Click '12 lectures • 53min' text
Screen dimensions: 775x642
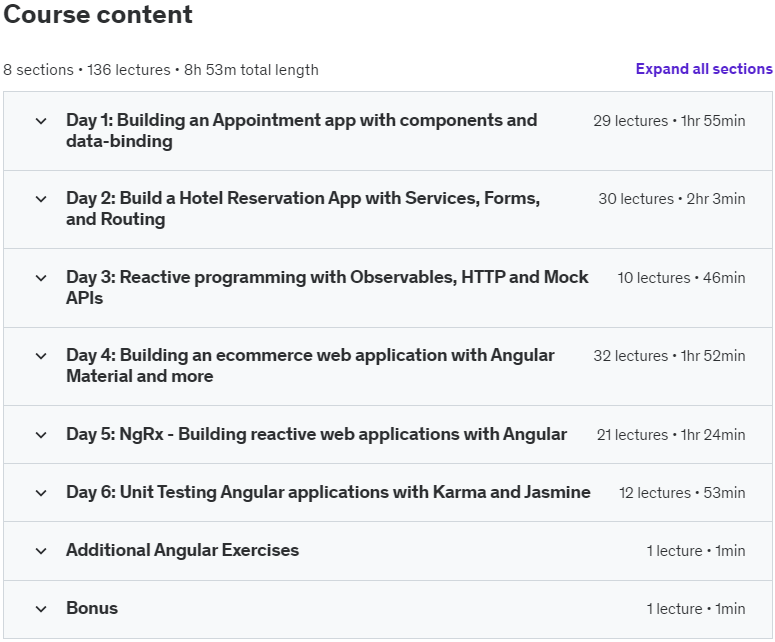click(682, 493)
